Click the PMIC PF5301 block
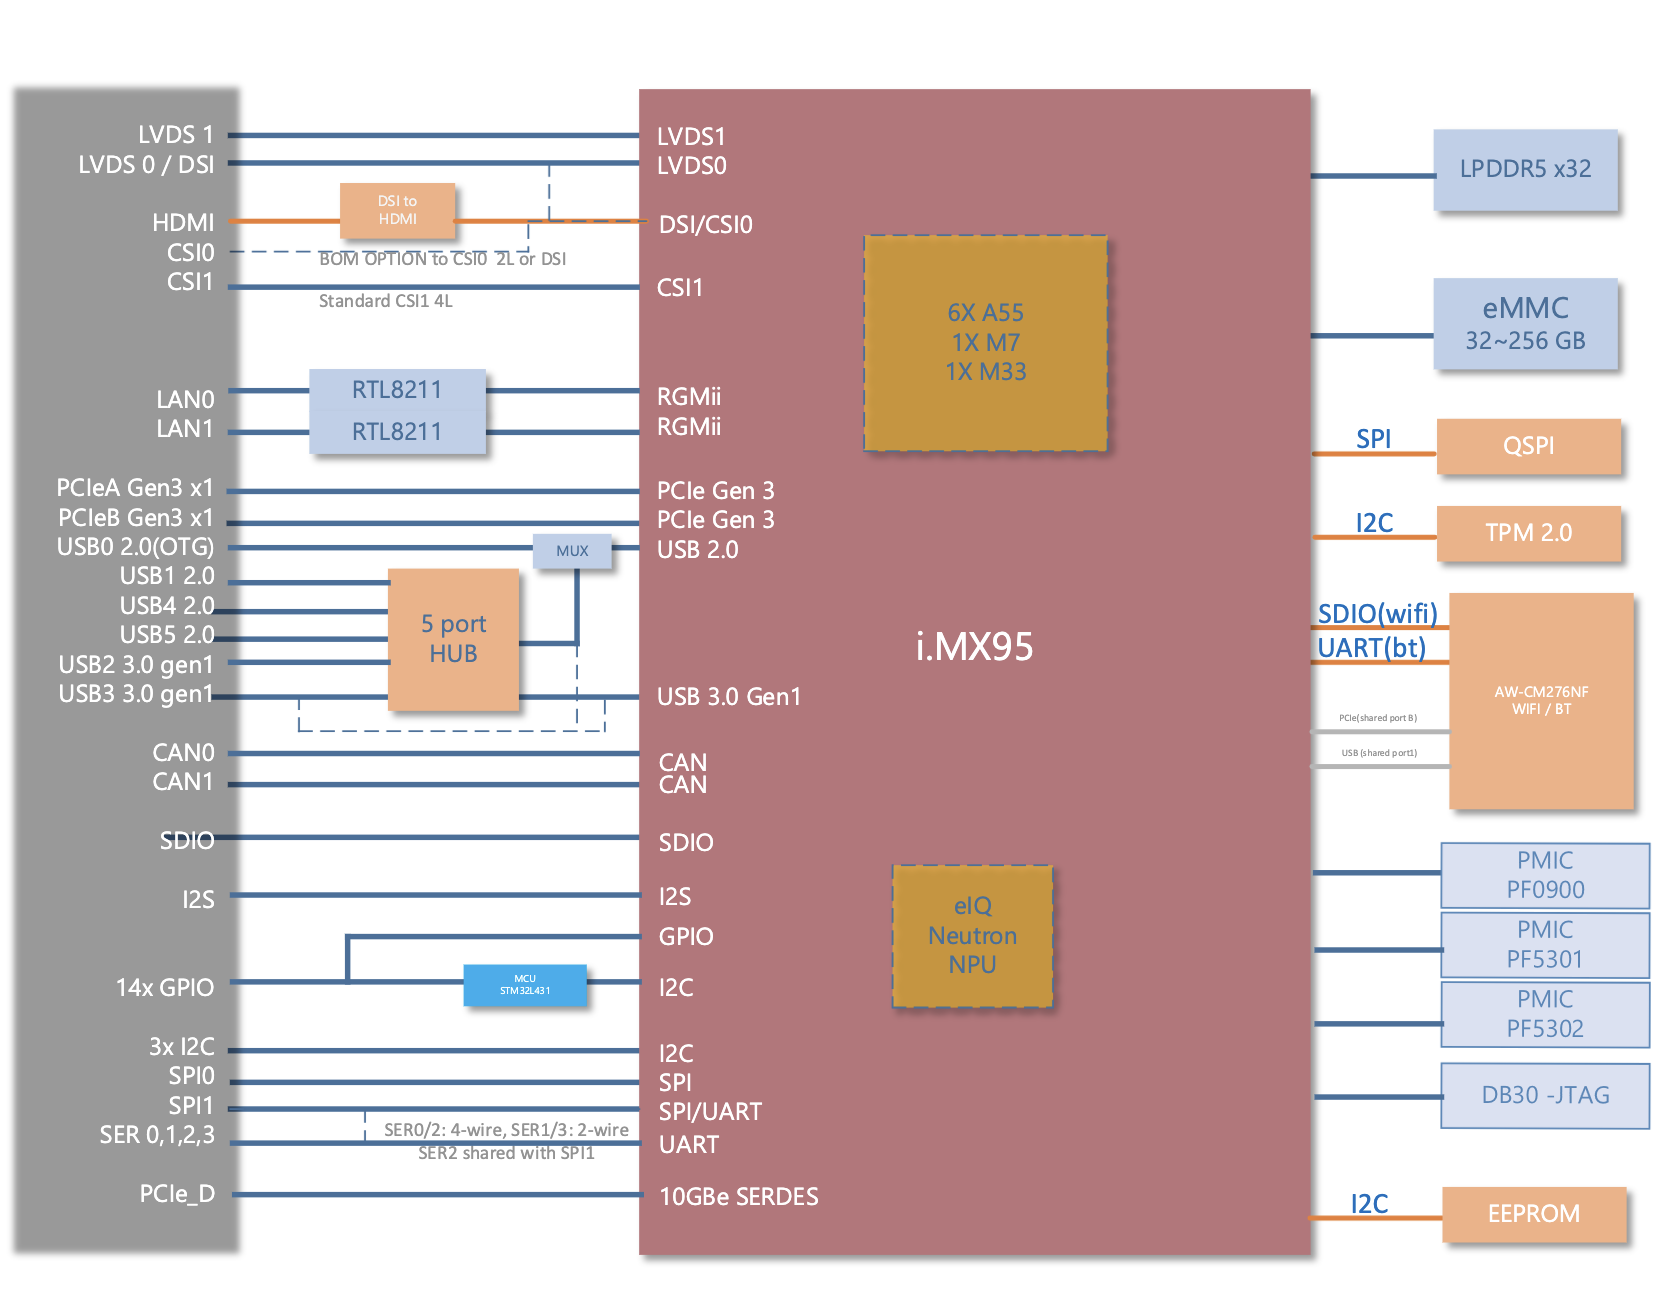 point(1545,945)
